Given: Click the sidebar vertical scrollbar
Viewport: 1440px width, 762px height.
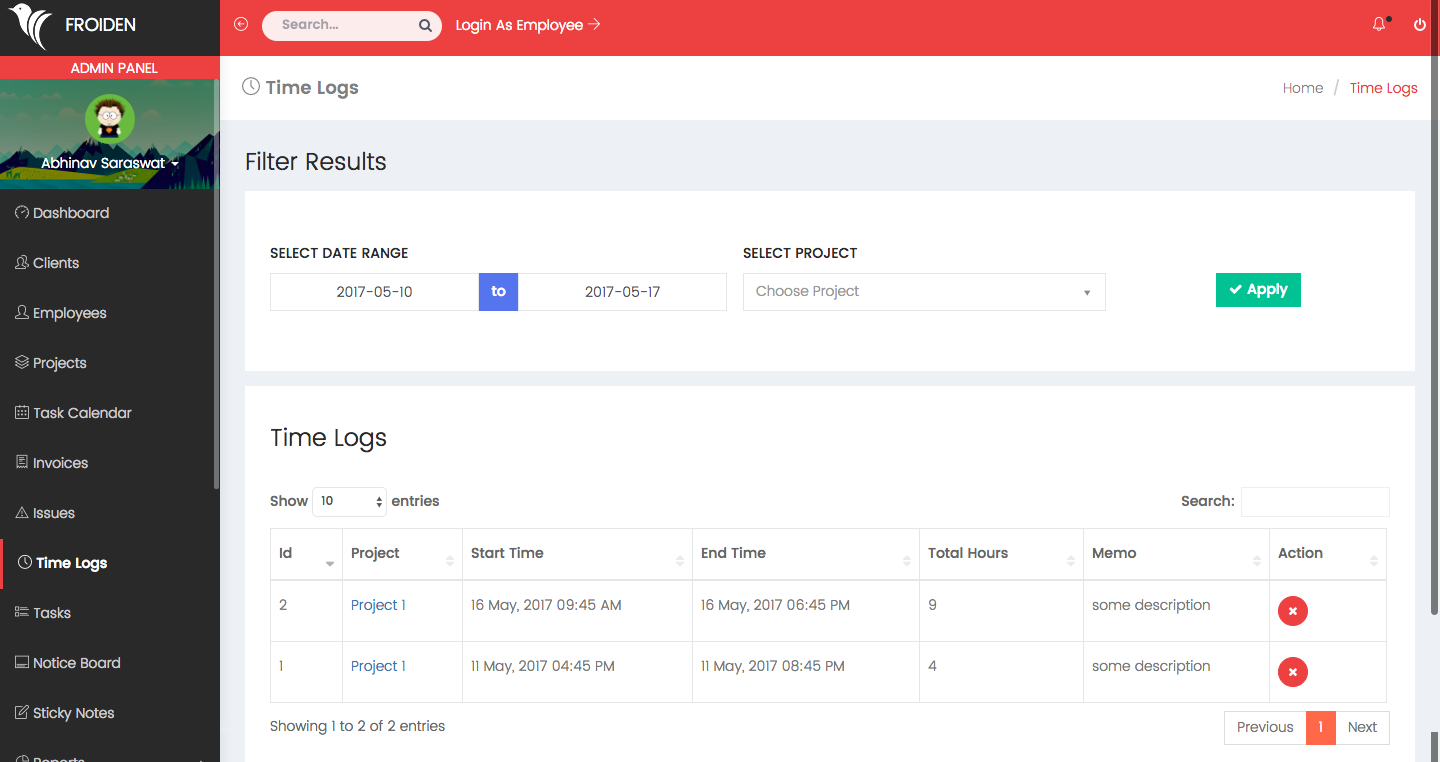Looking at the screenshot, I should pos(216,300).
